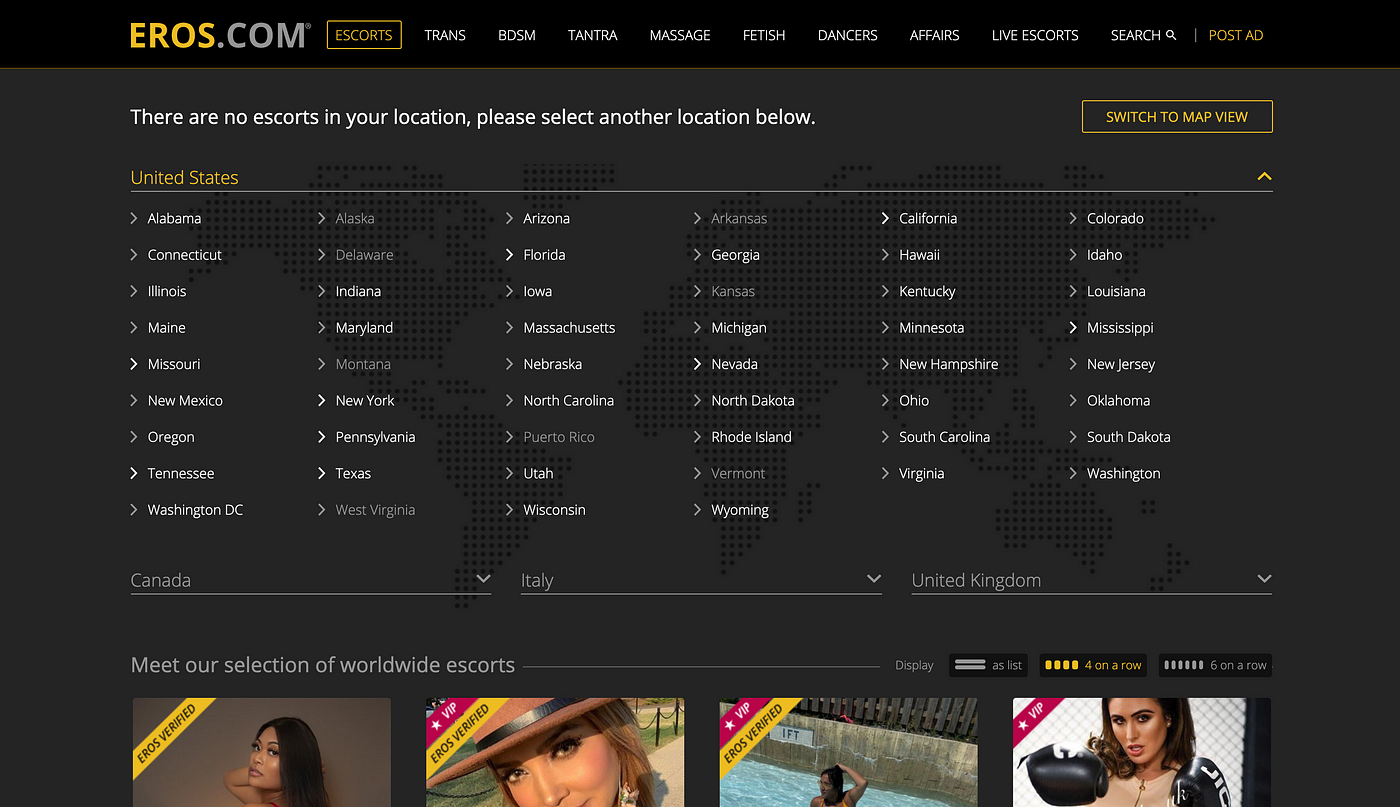Image resolution: width=1400 pixels, height=807 pixels.
Task: Open the Live Escorts menu item
Action: point(1035,35)
